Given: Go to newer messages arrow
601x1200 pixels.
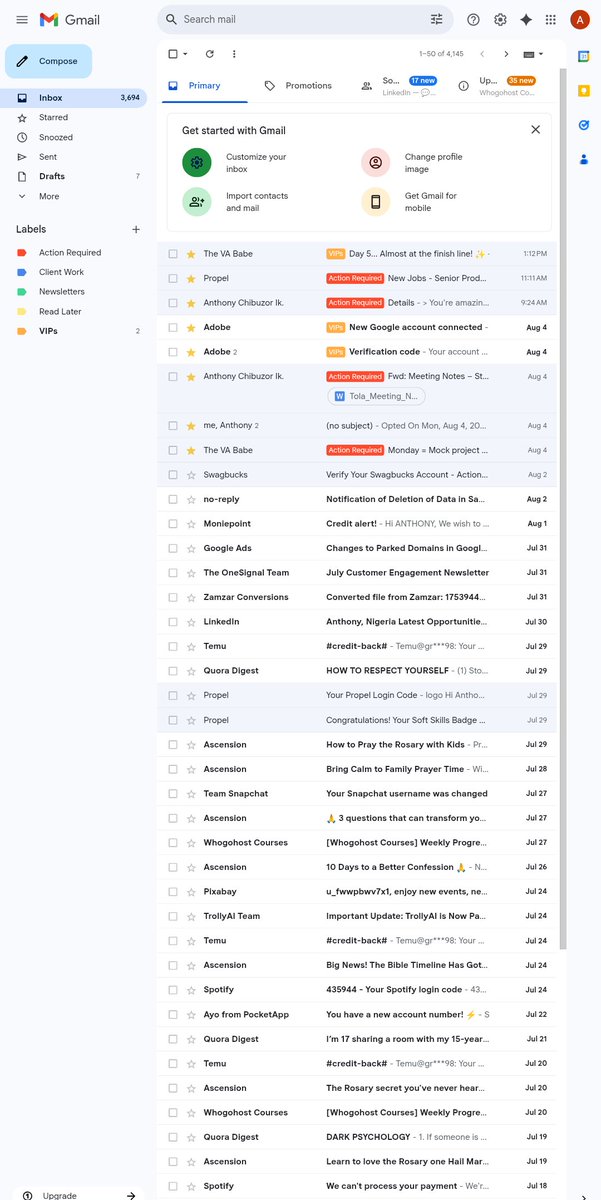Looking at the screenshot, I should pyautogui.click(x=482, y=54).
